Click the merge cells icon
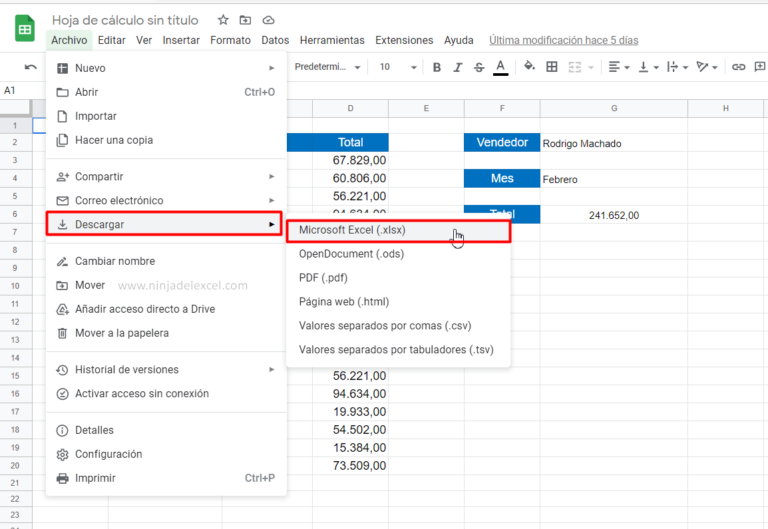The height and width of the screenshot is (529, 768). tap(575, 67)
